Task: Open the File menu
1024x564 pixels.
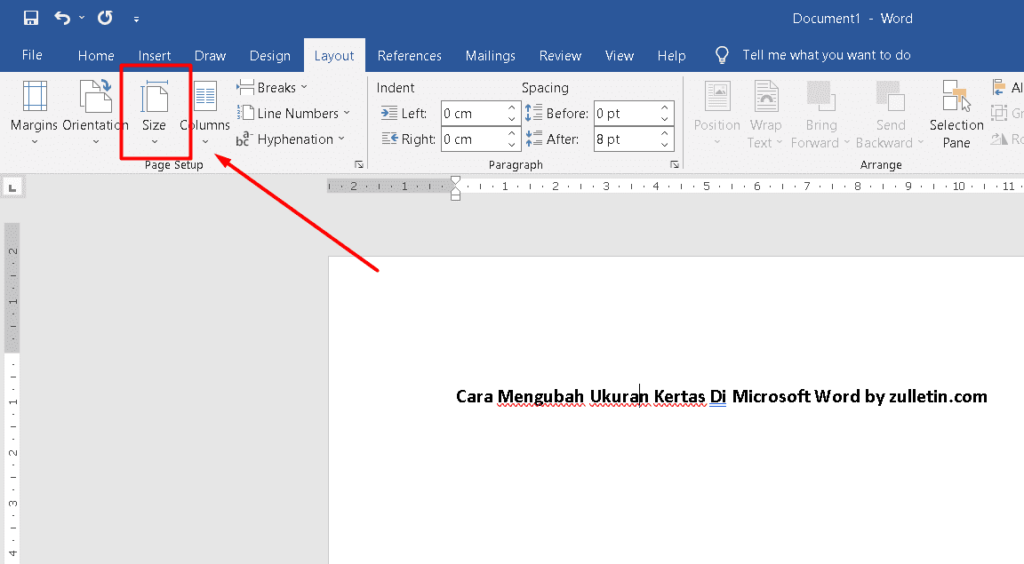Action: tap(32, 56)
